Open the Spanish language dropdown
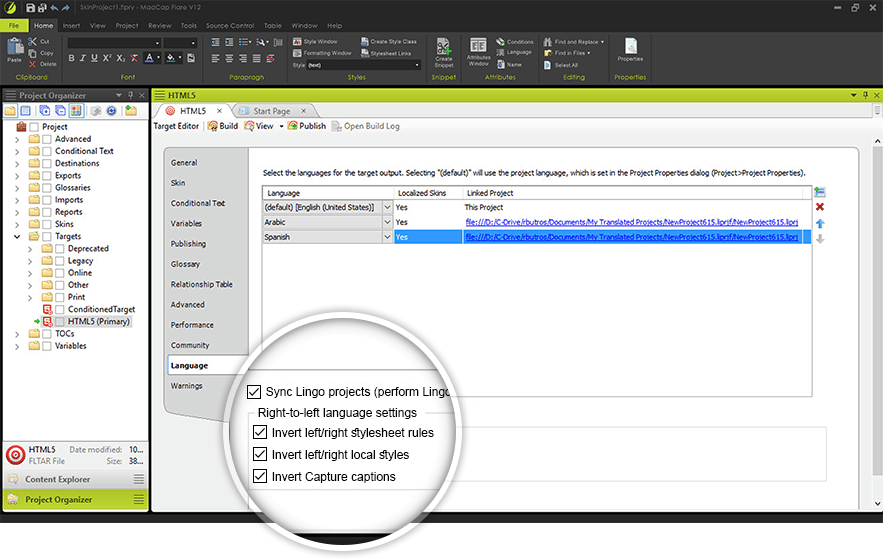 point(387,237)
